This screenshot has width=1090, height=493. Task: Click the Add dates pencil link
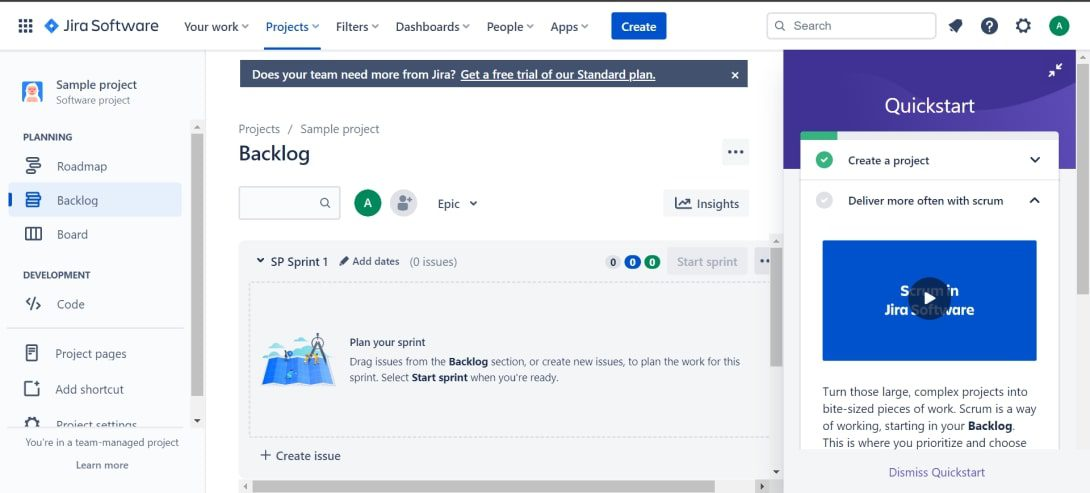point(369,261)
